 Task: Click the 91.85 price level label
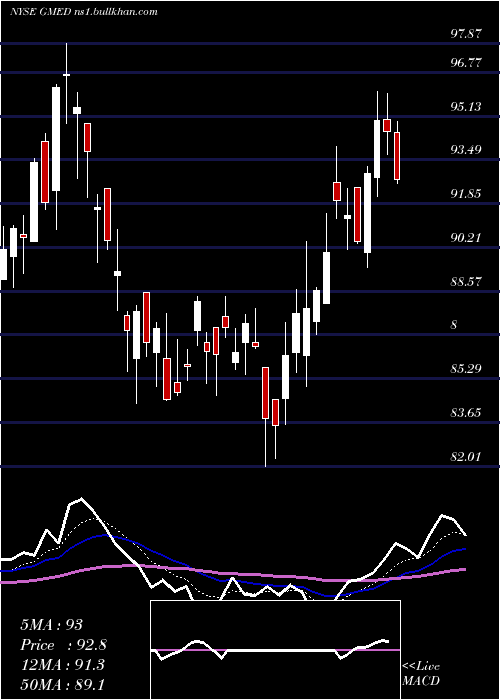466,194
